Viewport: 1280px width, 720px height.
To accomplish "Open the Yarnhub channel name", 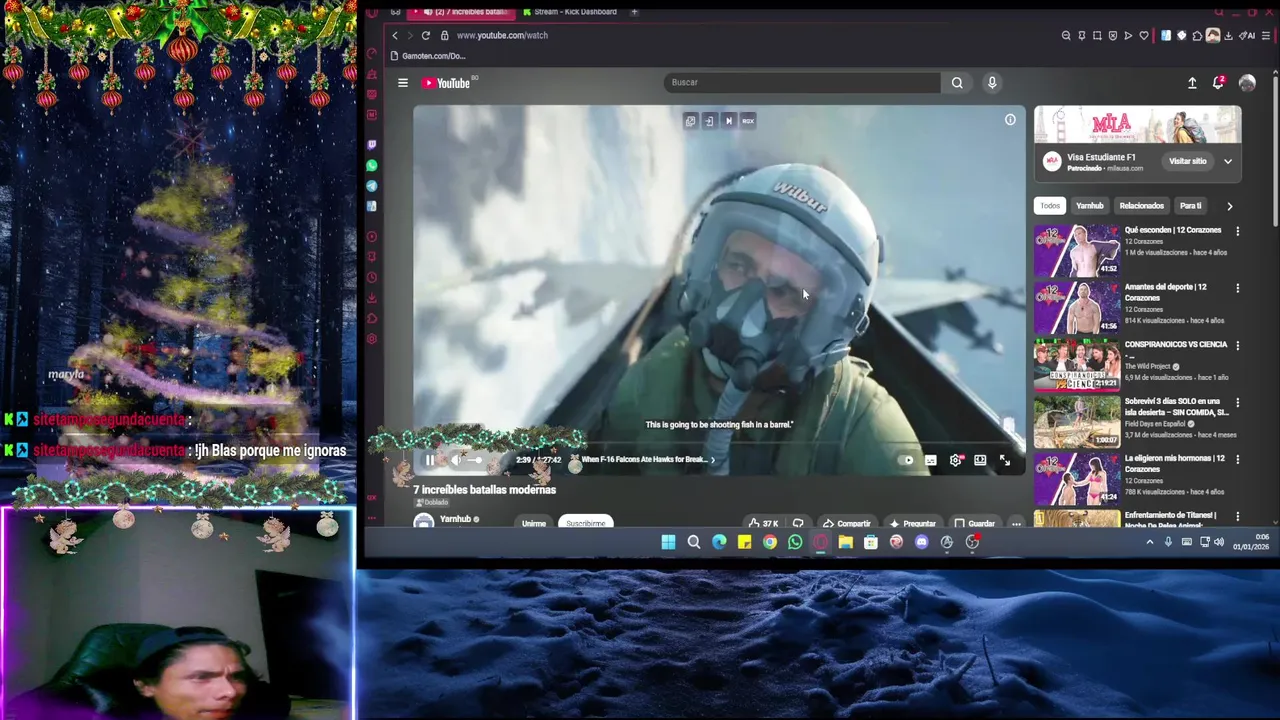I will click(455, 519).
